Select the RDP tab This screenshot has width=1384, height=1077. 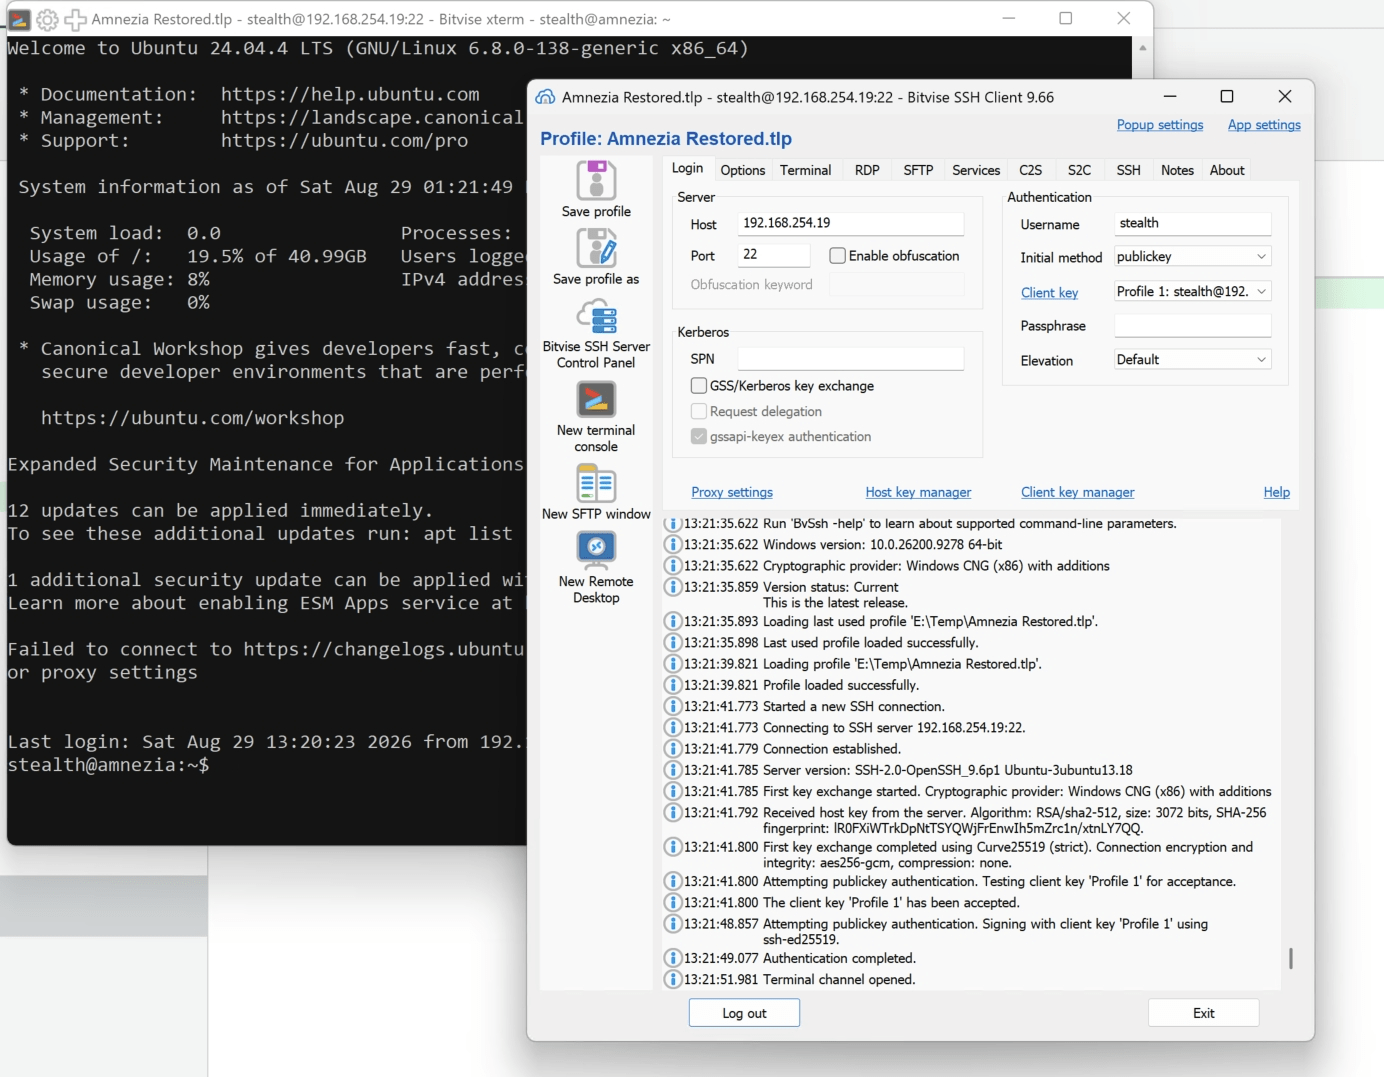[867, 170]
